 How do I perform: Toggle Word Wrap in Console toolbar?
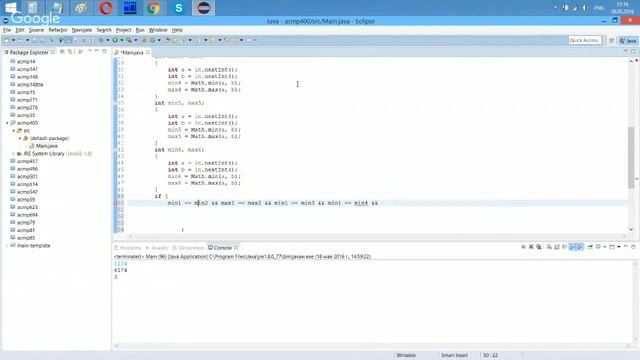pos(564,247)
